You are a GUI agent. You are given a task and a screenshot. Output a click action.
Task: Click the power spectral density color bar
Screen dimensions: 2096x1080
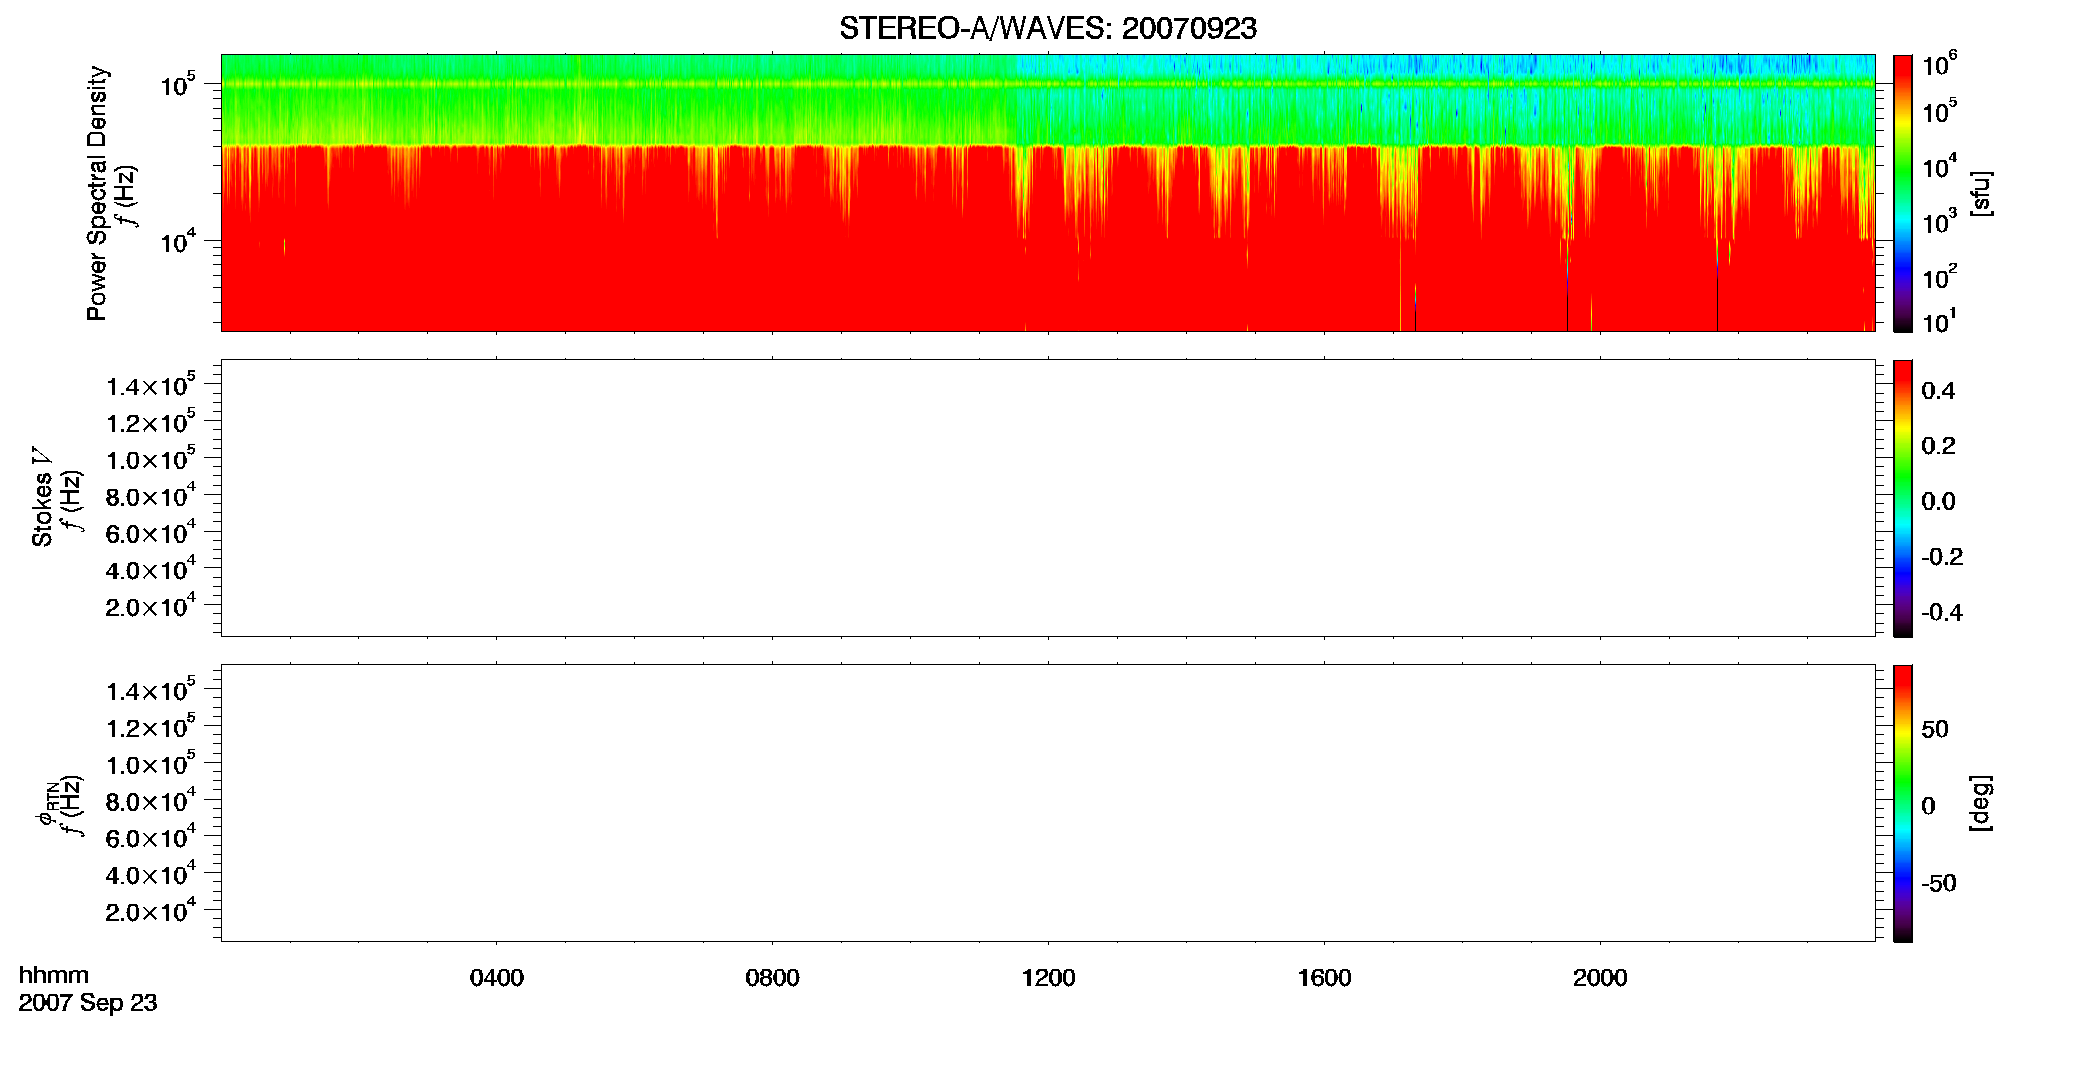click(1903, 193)
